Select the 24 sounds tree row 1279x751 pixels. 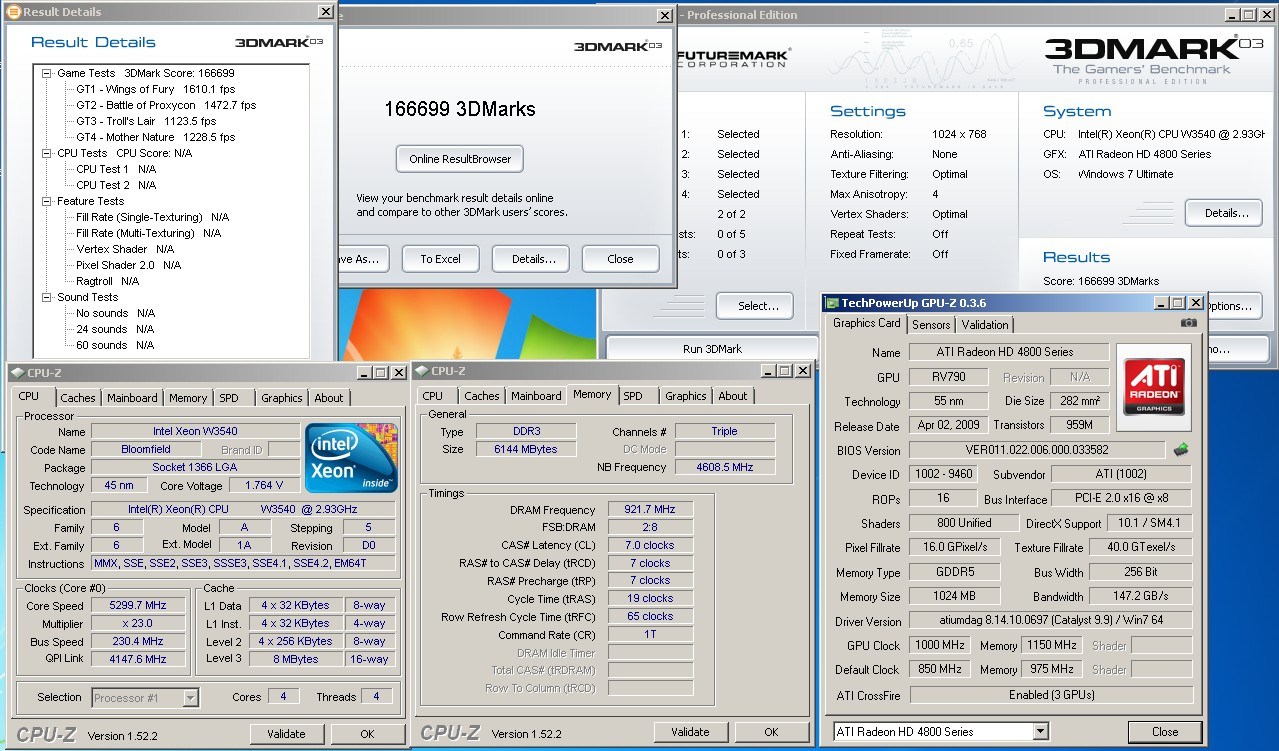pyautogui.click(x=115, y=329)
